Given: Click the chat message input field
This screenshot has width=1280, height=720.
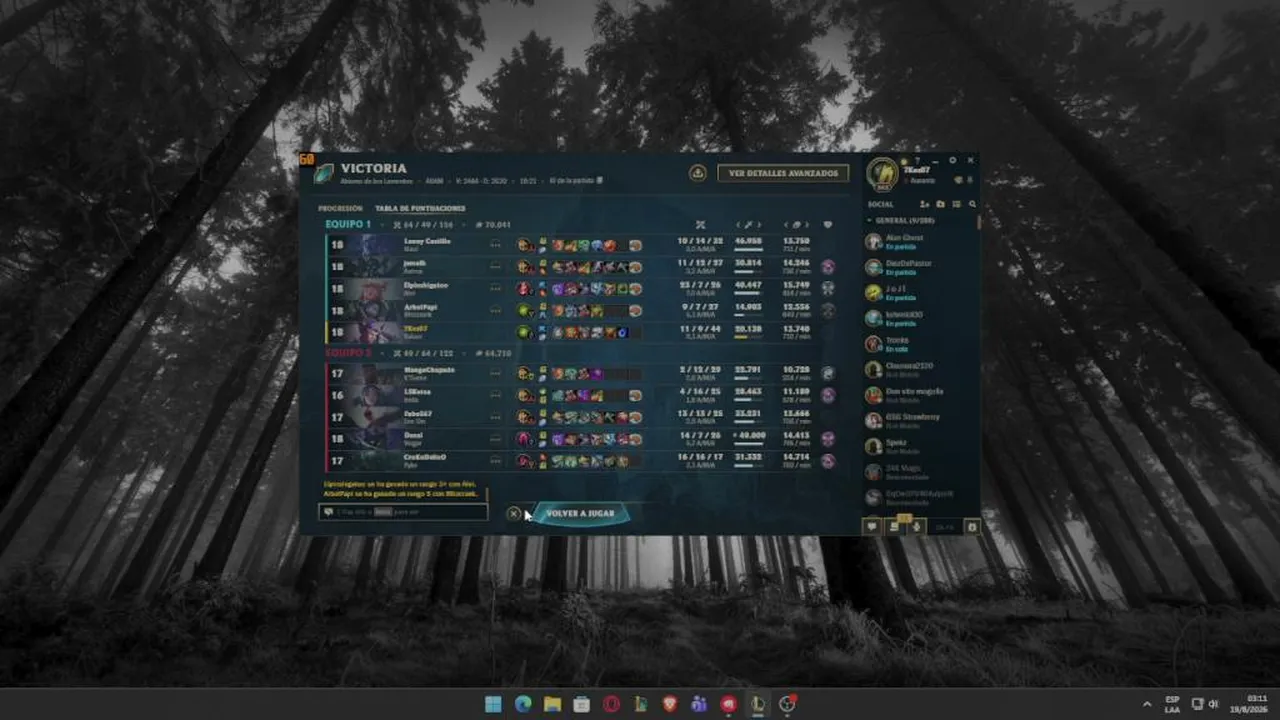Looking at the screenshot, I should tap(403, 512).
